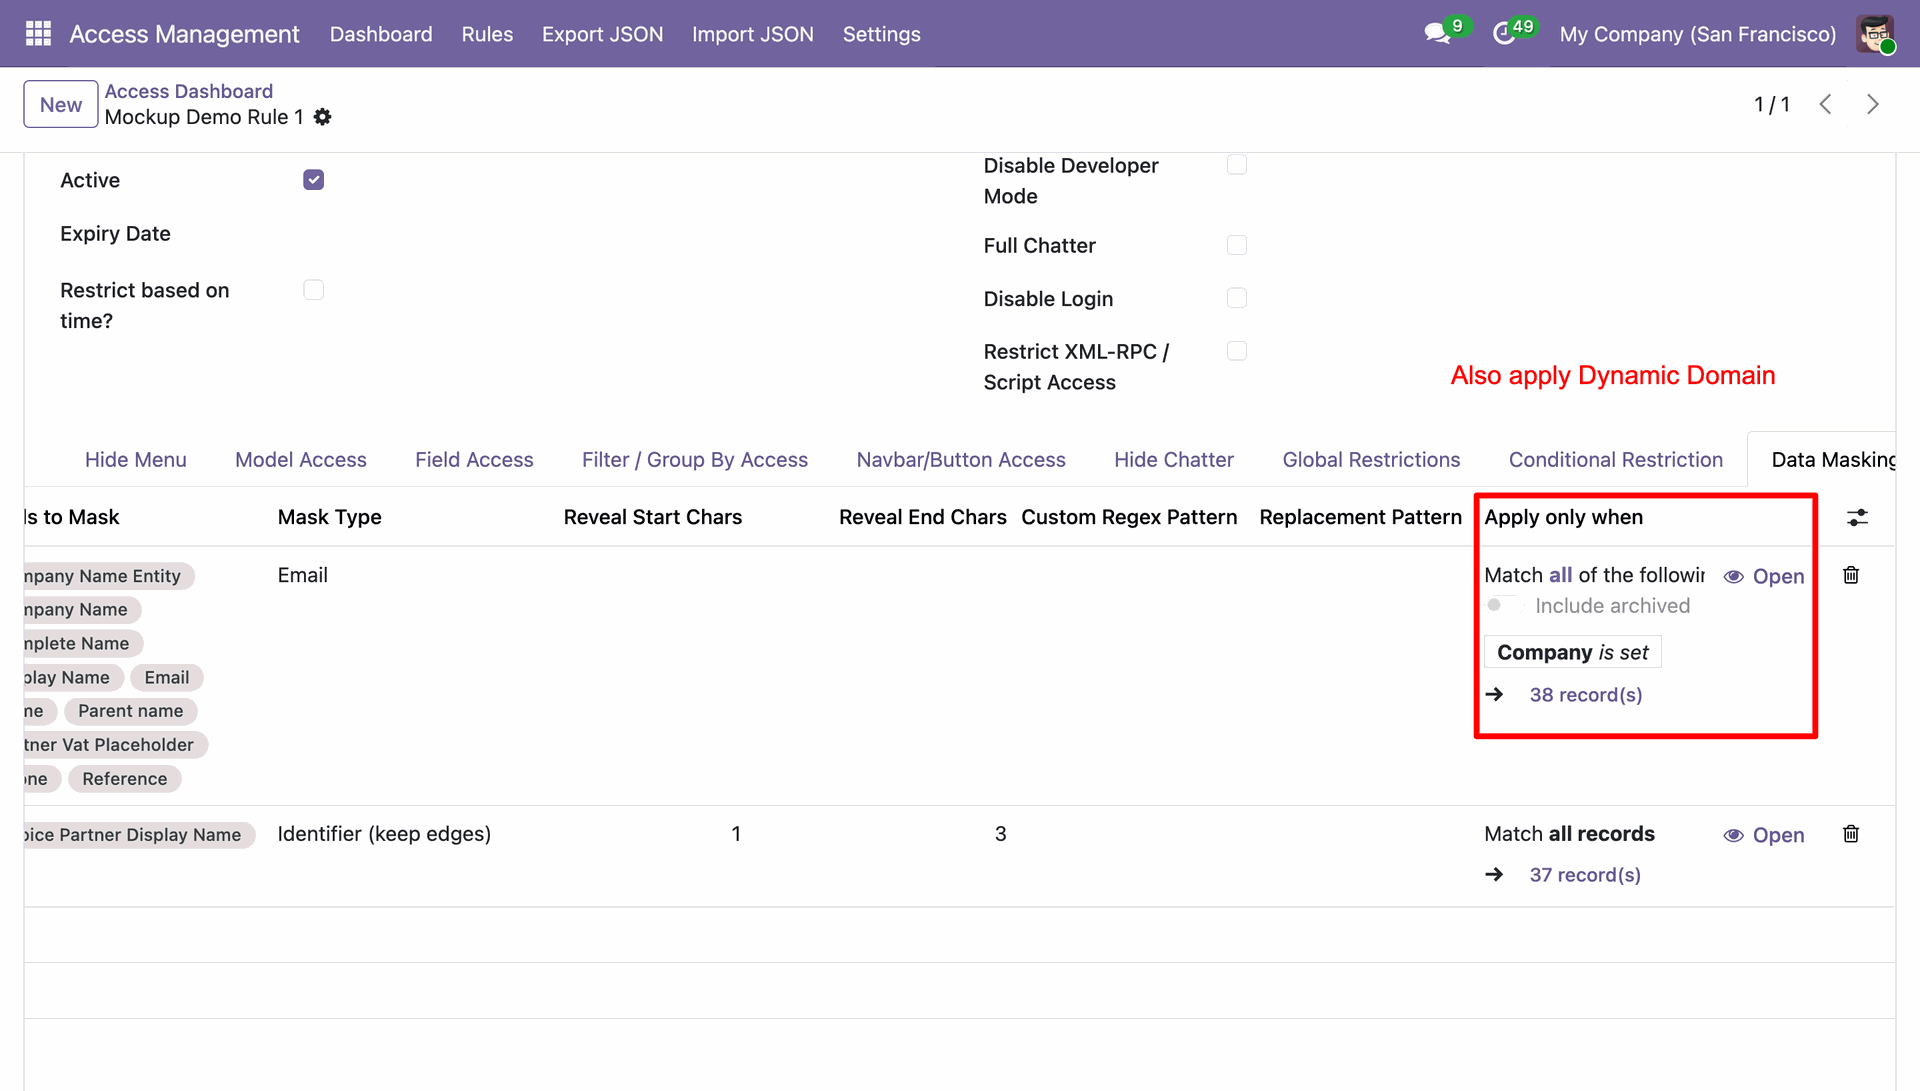Open the chat messages icon with badge 9
The width and height of the screenshot is (1920, 1091).
point(1438,33)
